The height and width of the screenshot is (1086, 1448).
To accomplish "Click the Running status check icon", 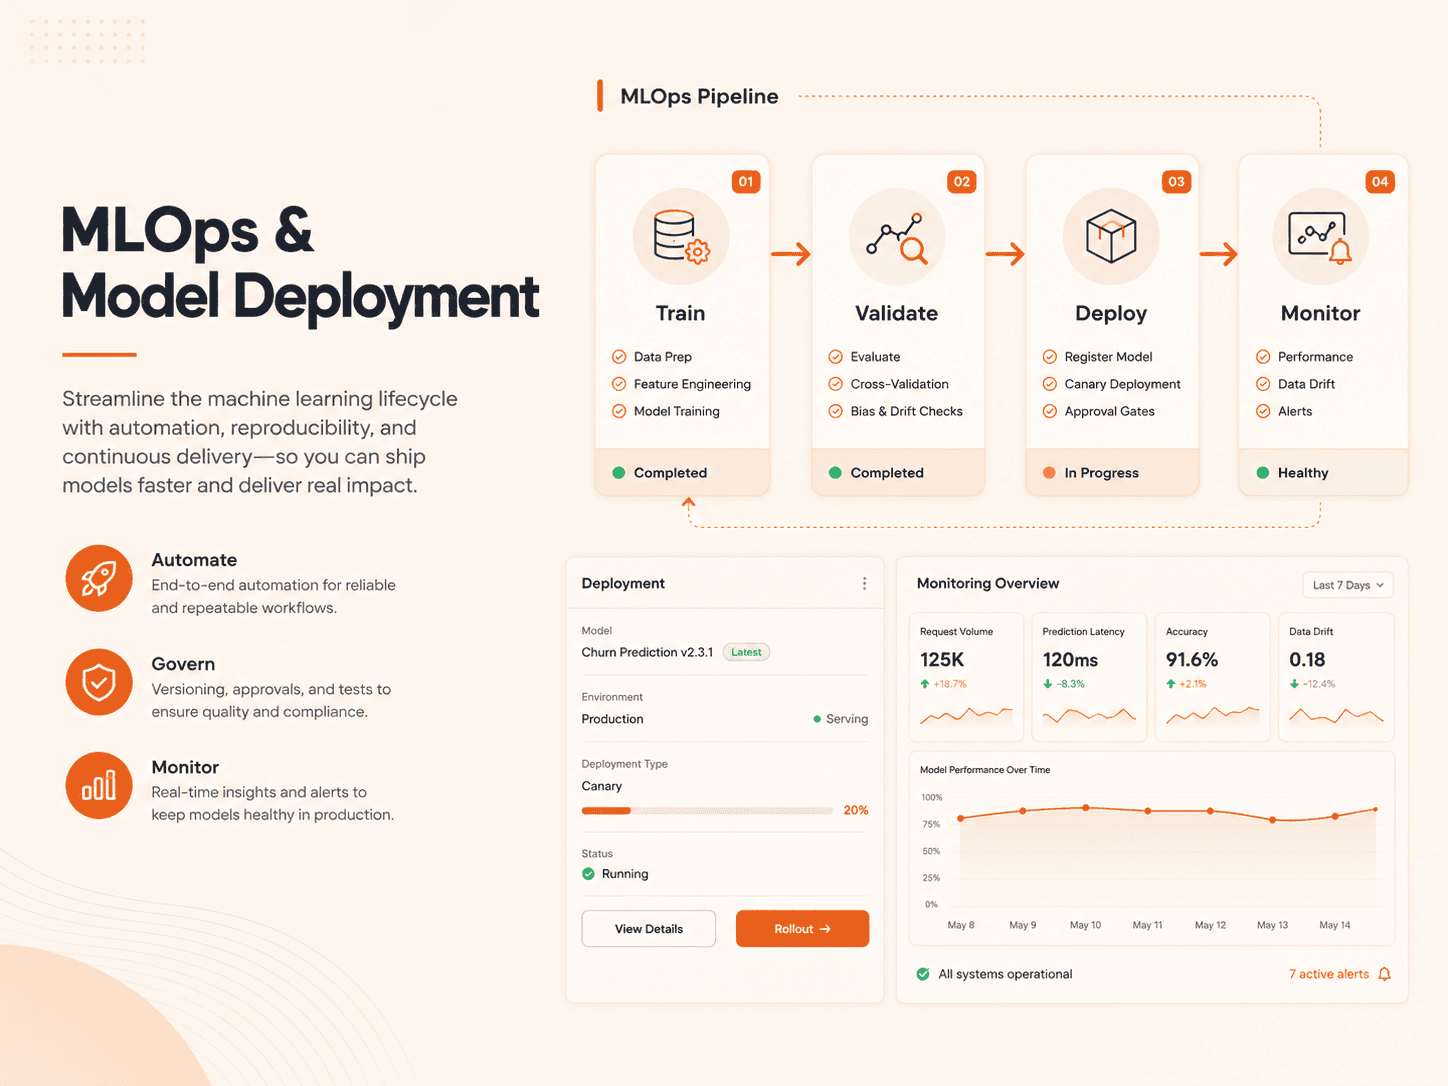I will point(589,874).
